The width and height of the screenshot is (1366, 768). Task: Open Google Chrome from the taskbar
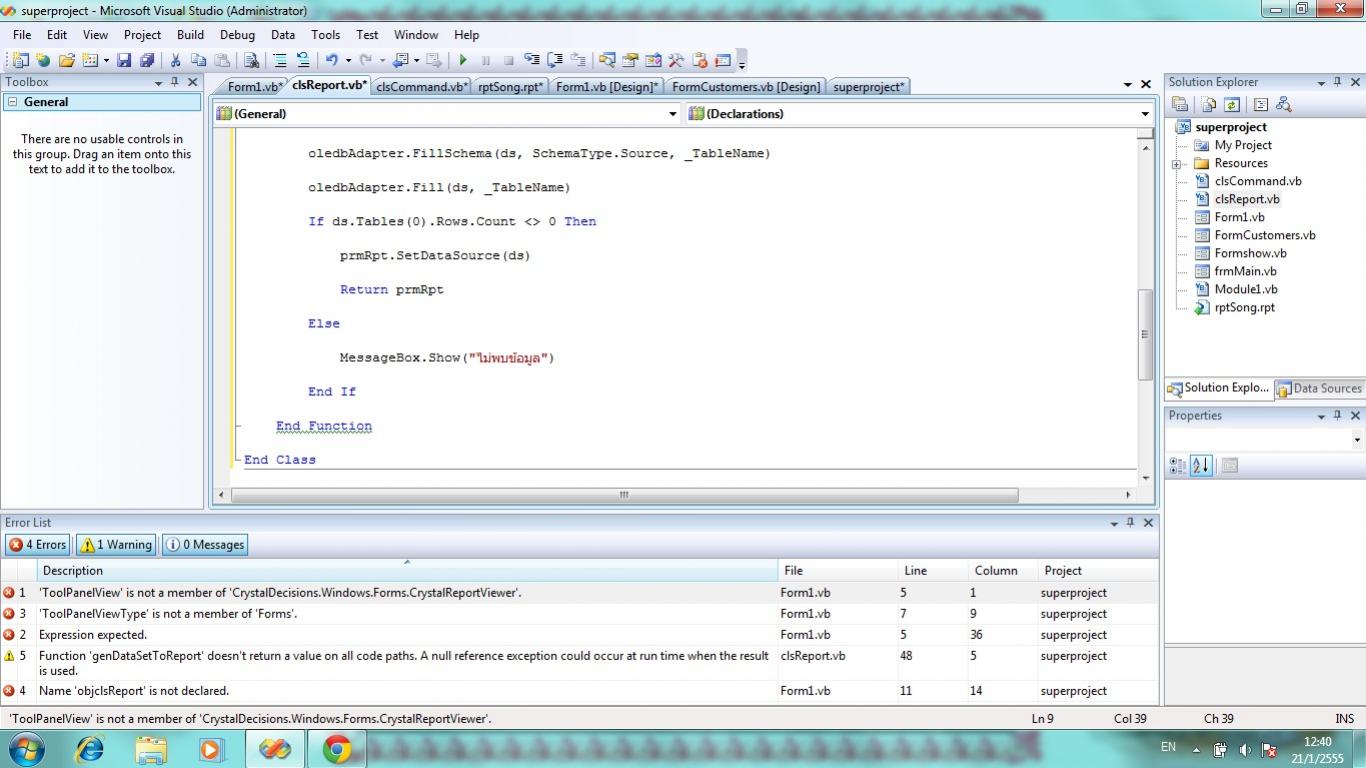tap(337, 749)
